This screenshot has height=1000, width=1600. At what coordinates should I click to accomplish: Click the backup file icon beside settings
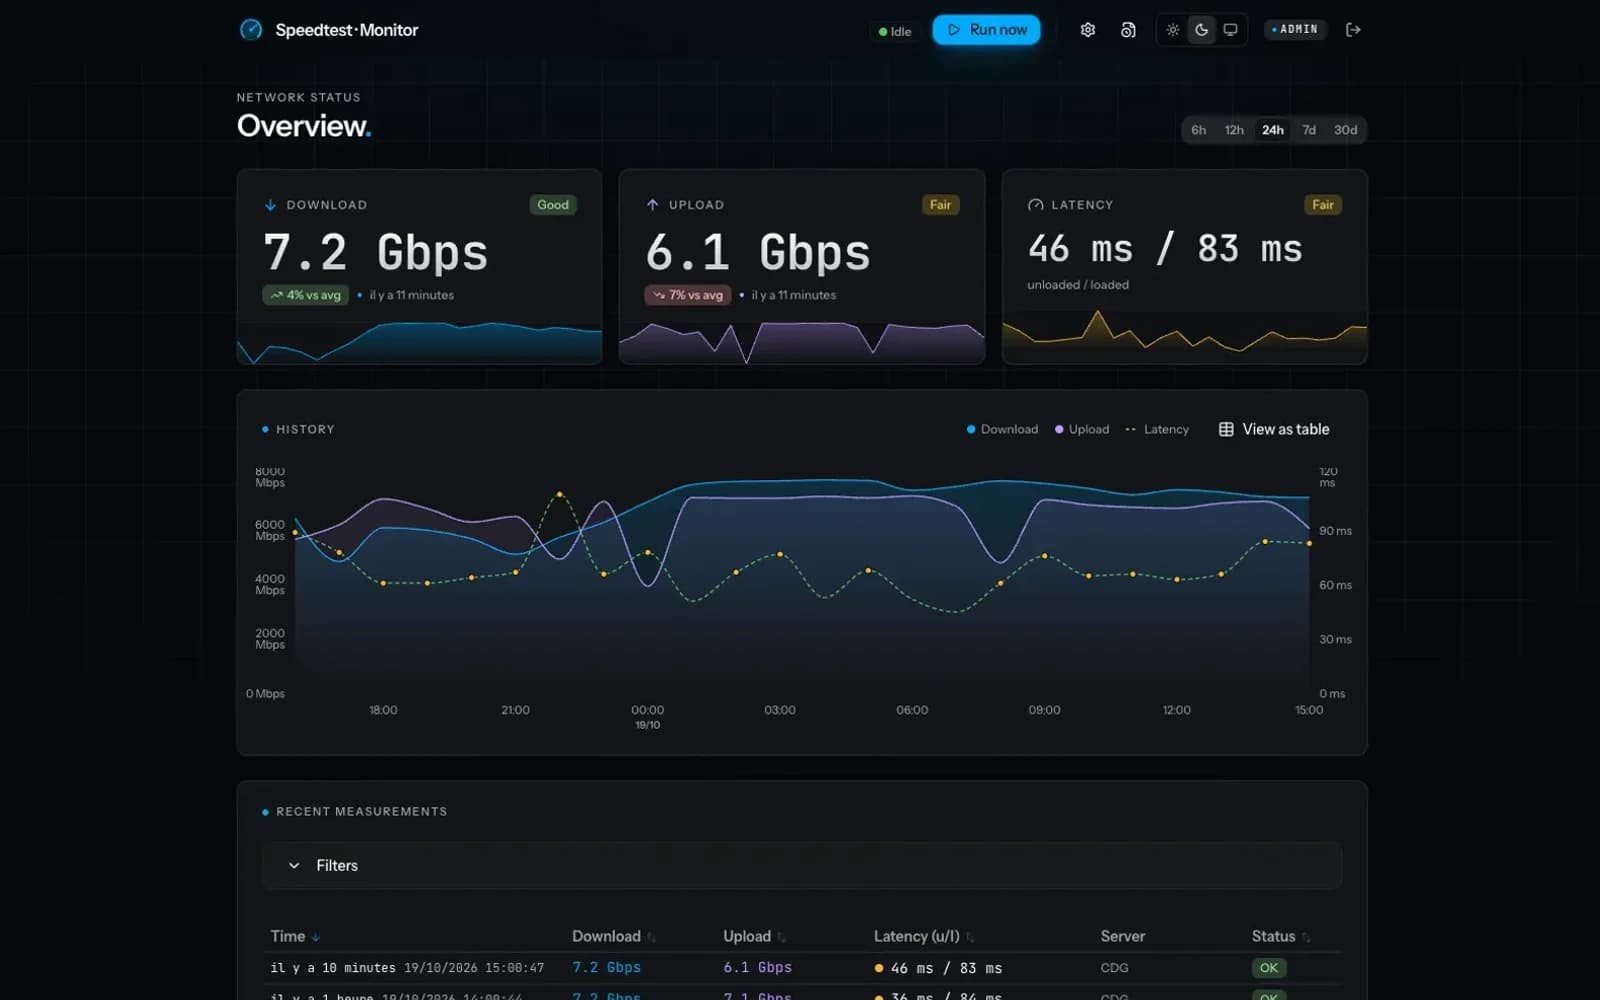(x=1128, y=30)
